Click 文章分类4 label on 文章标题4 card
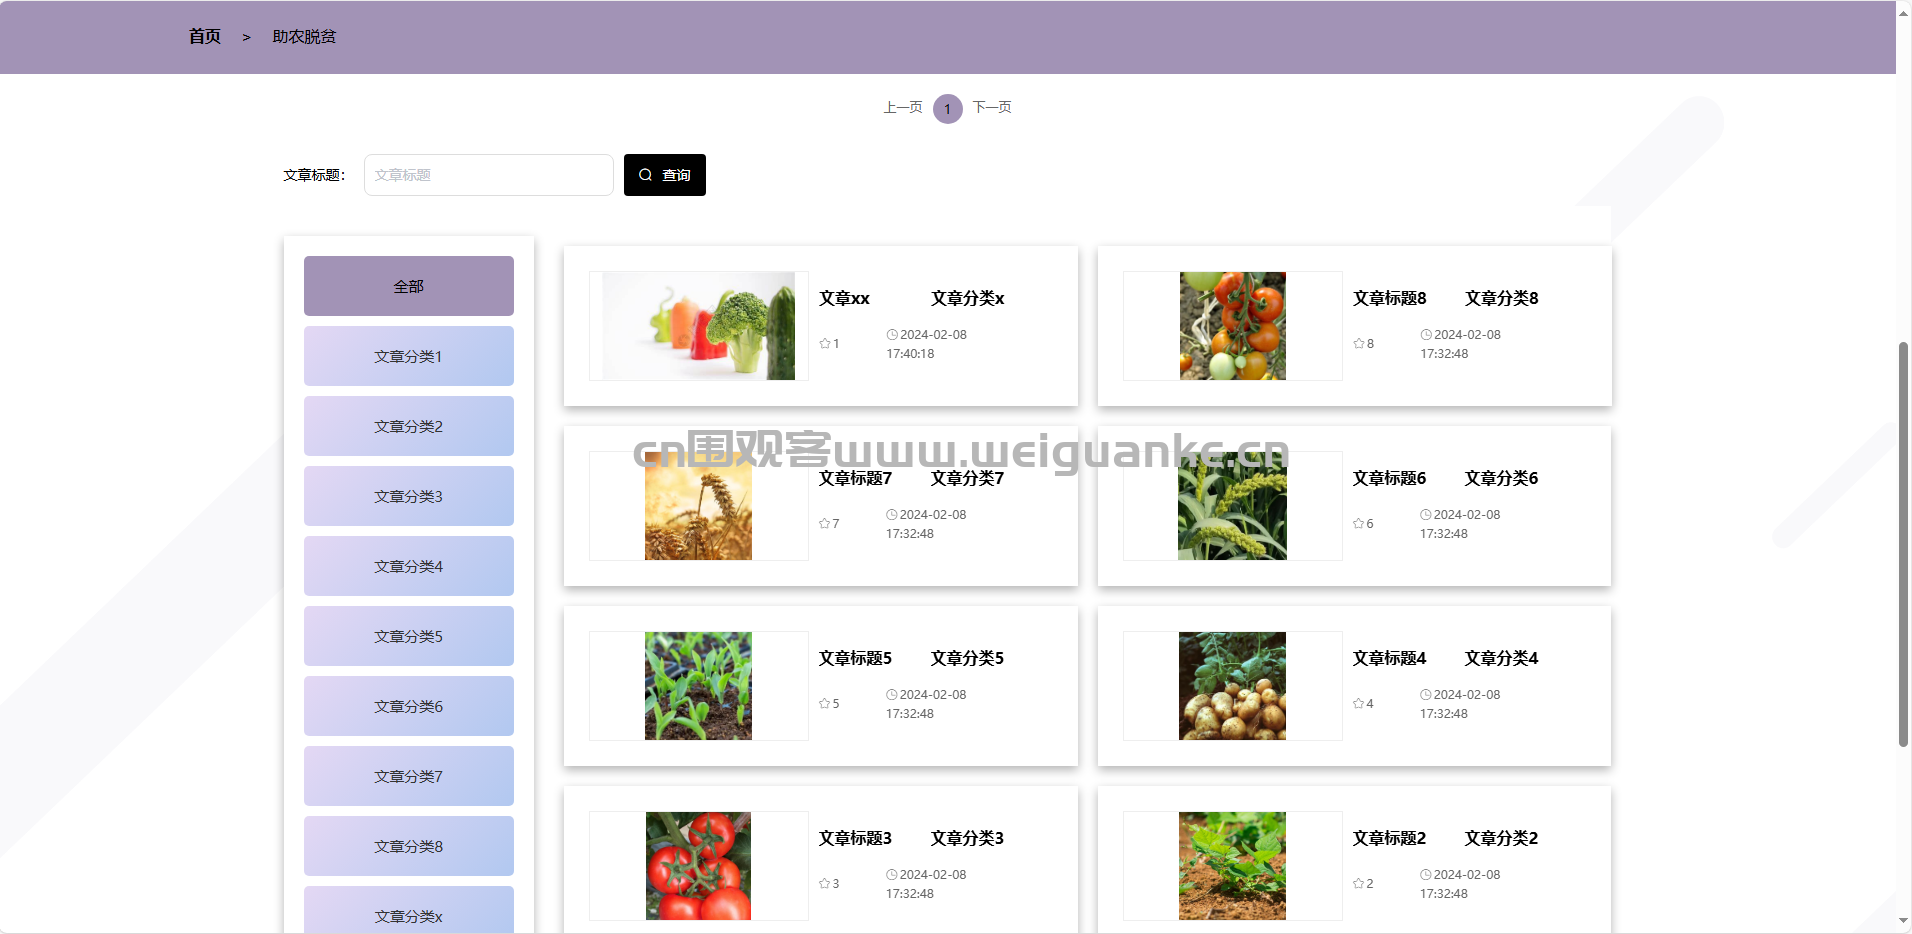The image size is (1912, 934). [1501, 658]
